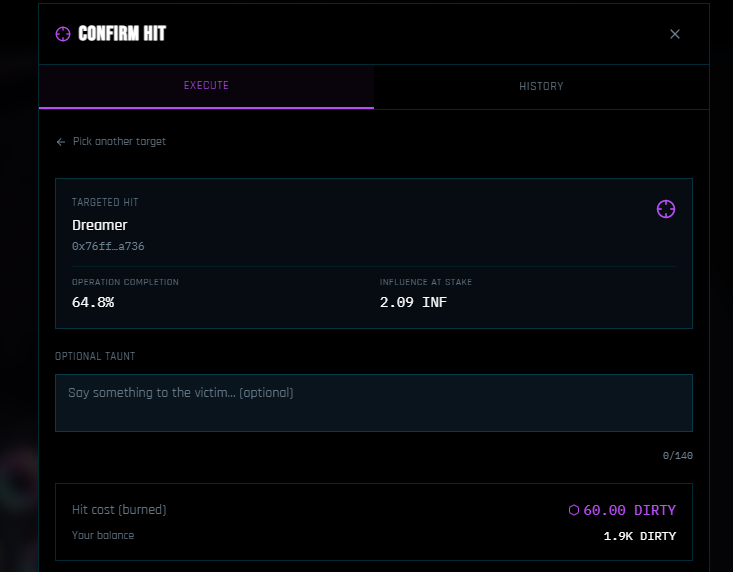733x572 pixels.
Task: Select the target name Dreamer
Action: (x=100, y=225)
